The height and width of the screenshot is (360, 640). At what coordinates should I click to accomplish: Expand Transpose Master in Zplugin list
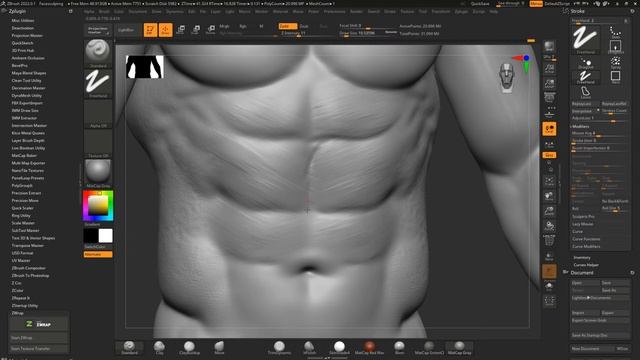(27, 245)
